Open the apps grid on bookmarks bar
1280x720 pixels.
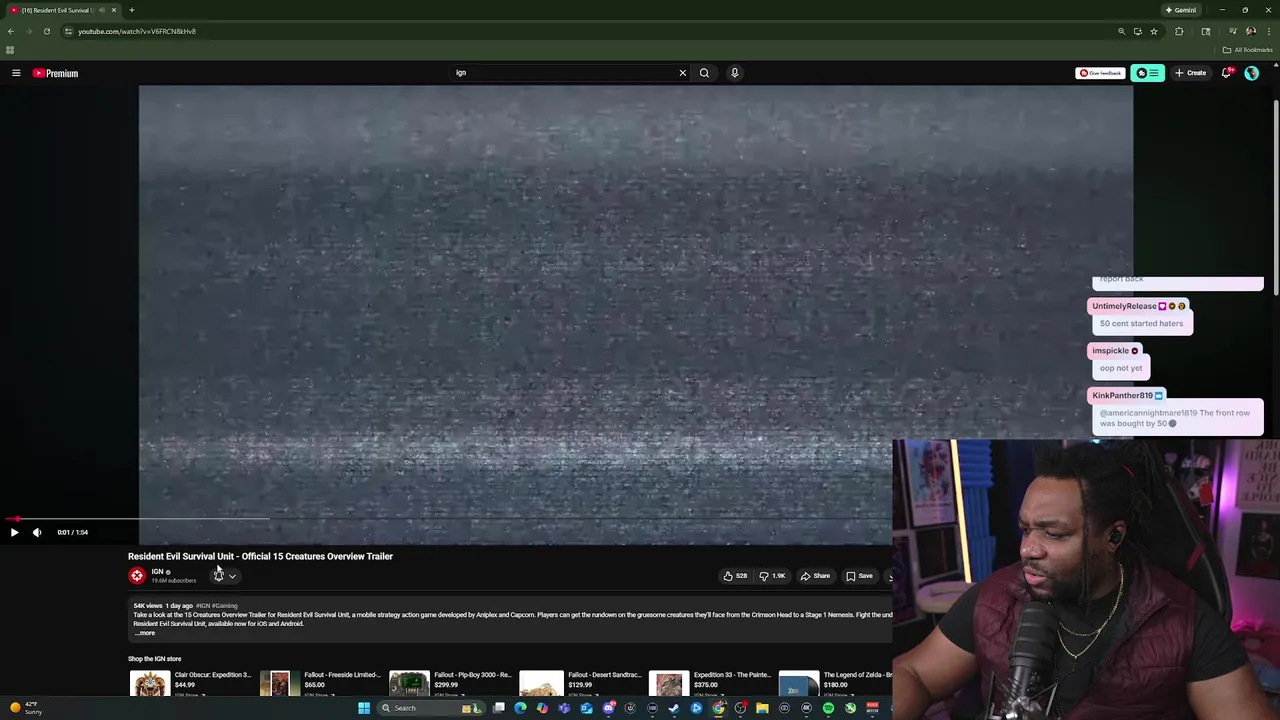10,50
